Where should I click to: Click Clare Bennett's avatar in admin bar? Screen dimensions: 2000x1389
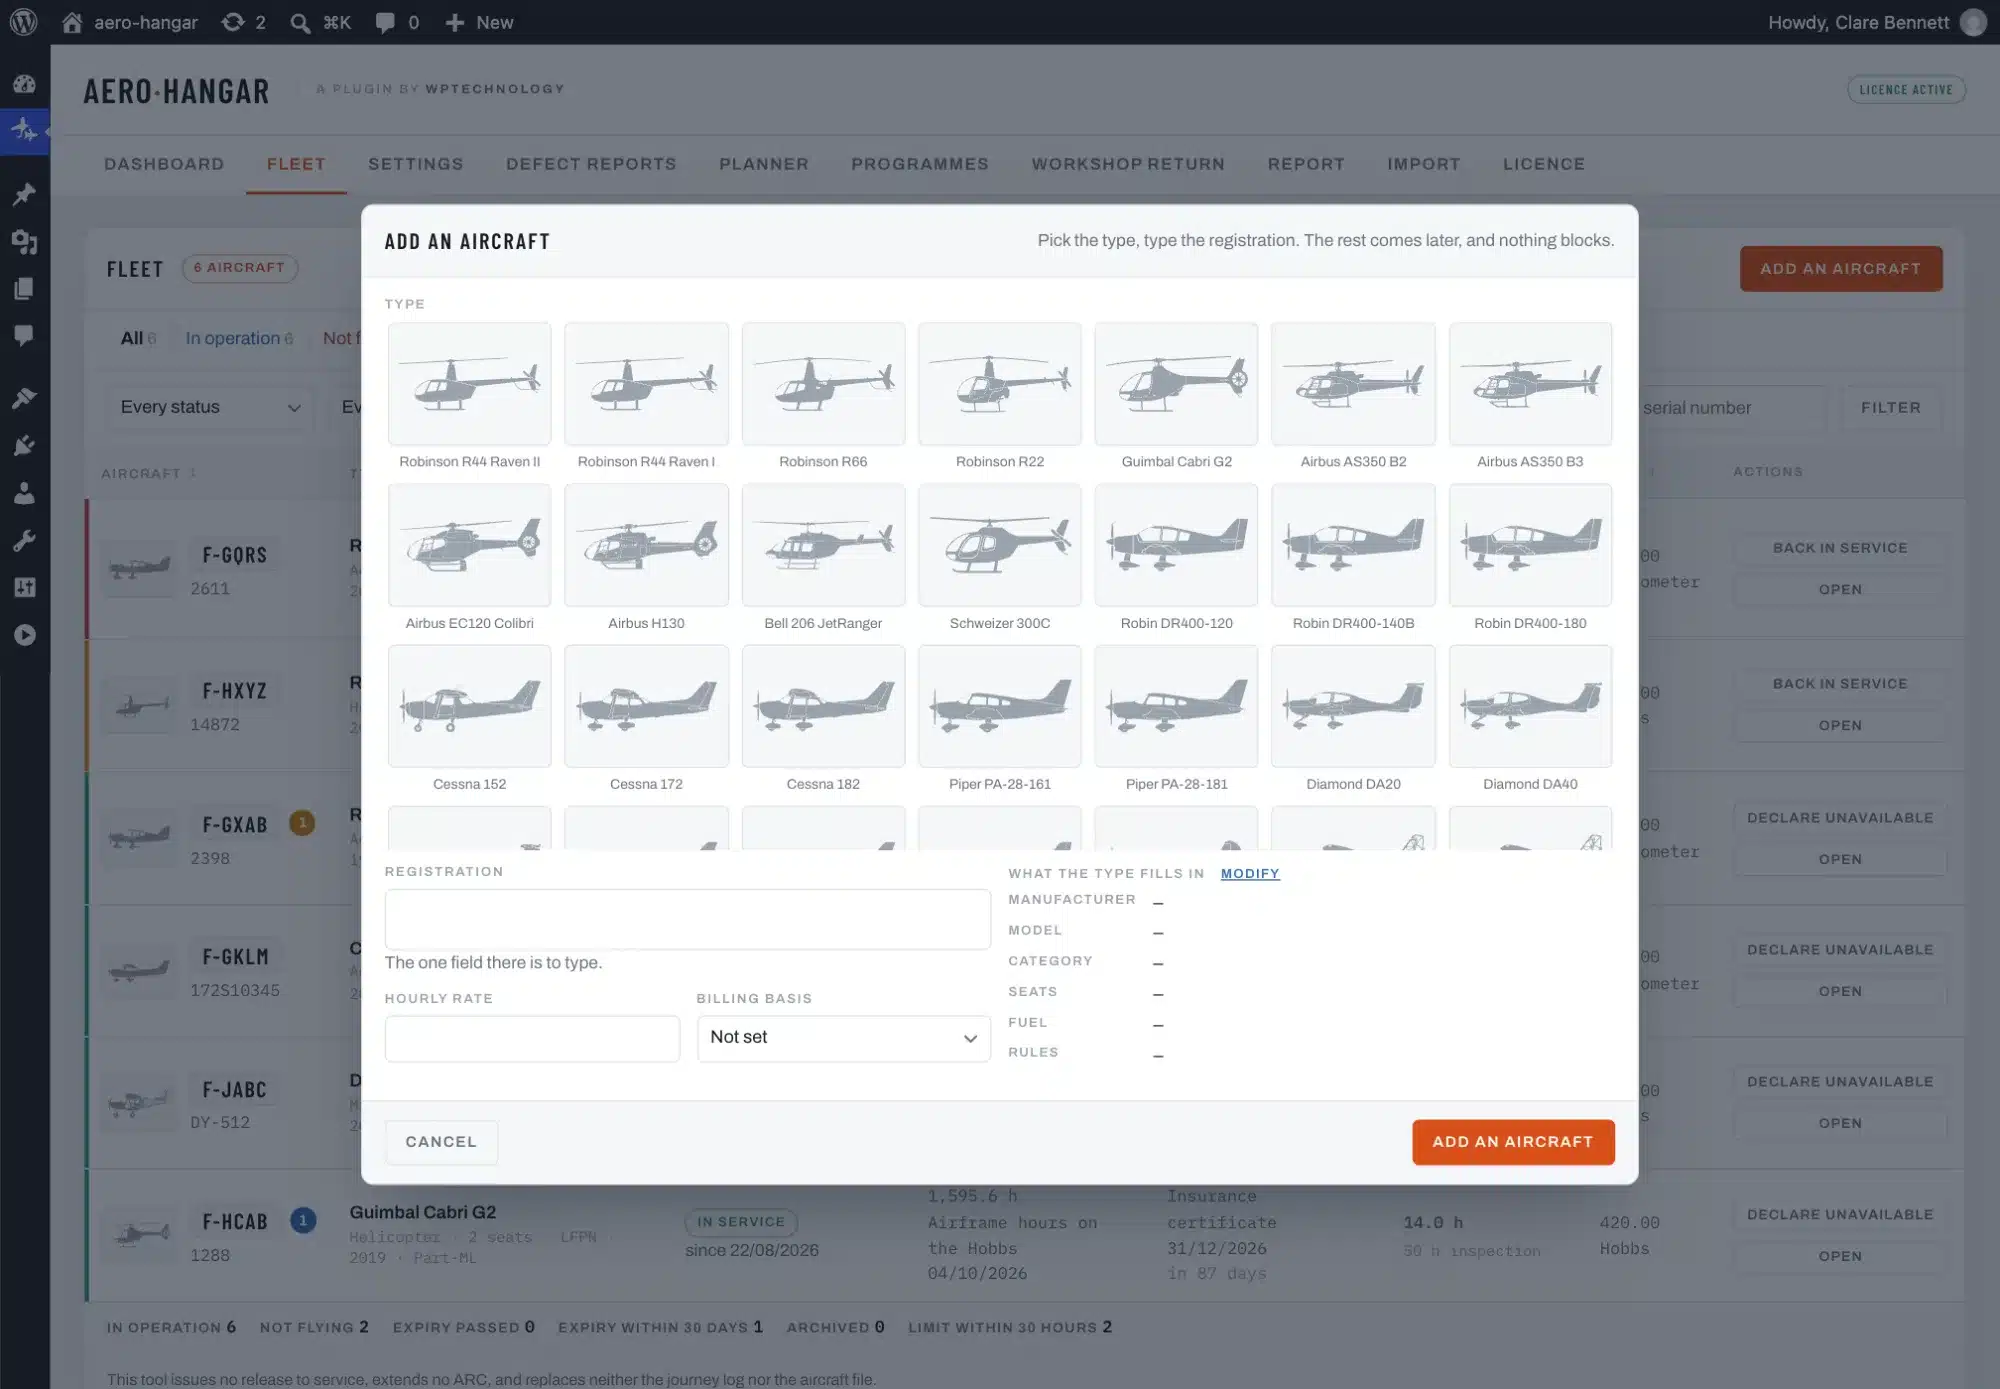tap(1973, 22)
